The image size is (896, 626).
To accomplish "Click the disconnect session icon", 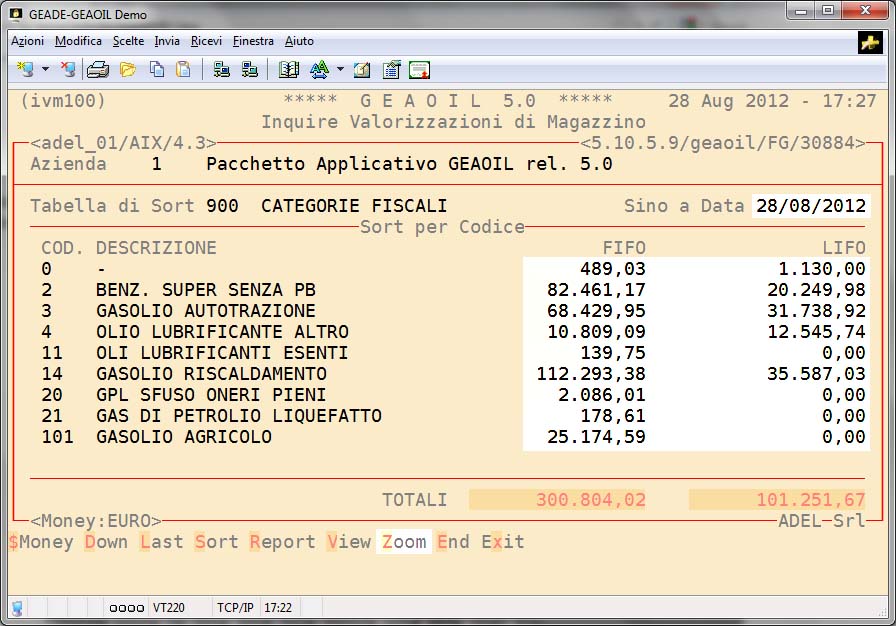I will [68, 69].
